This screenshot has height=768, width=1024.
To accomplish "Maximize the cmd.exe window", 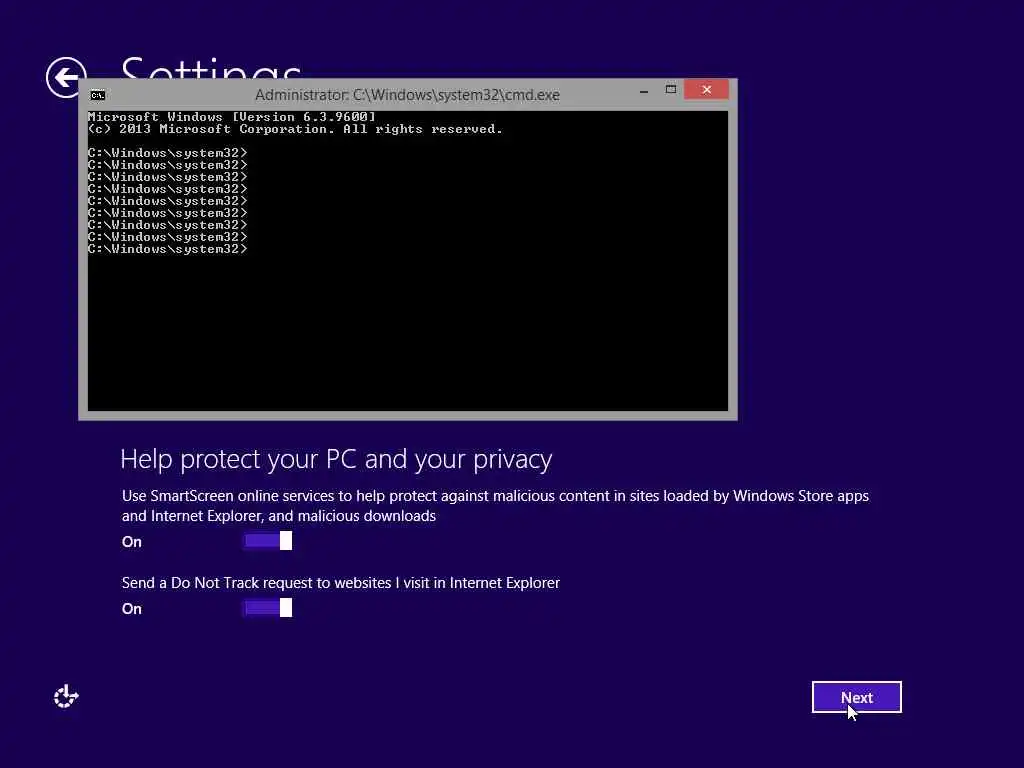I will click(x=671, y=89).
